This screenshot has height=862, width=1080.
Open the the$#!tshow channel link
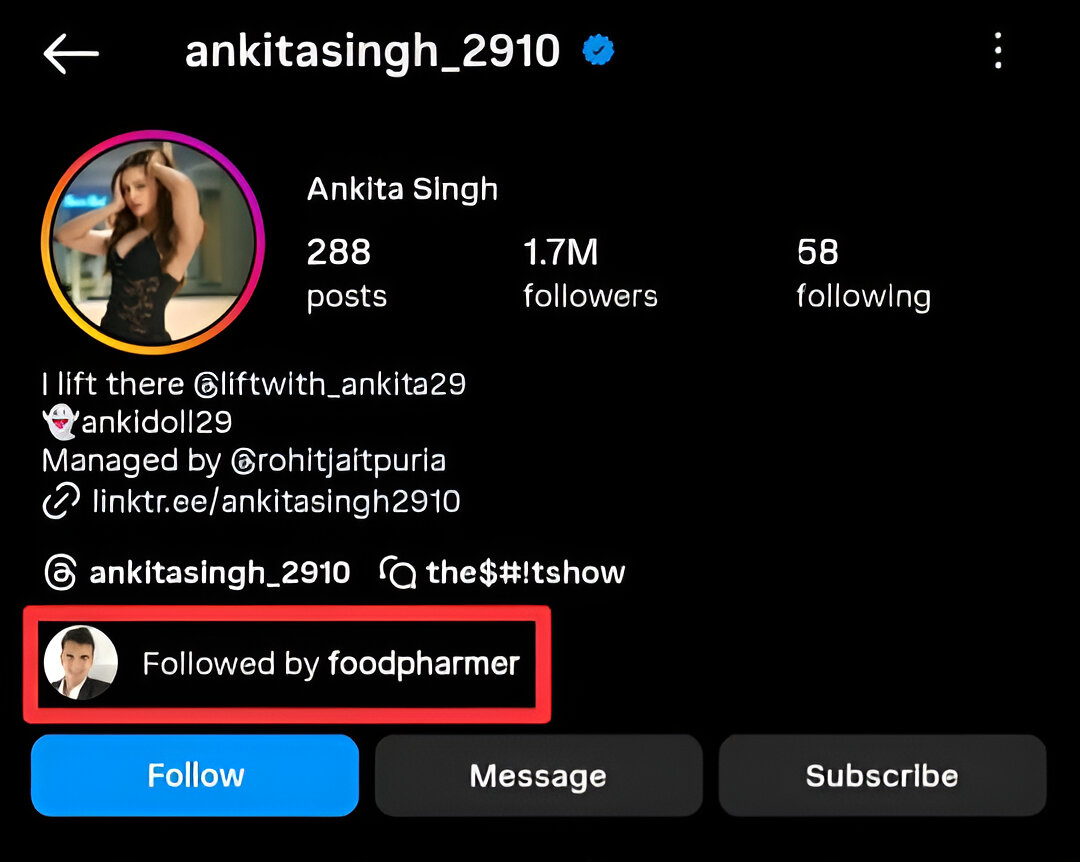coord(525,573)
